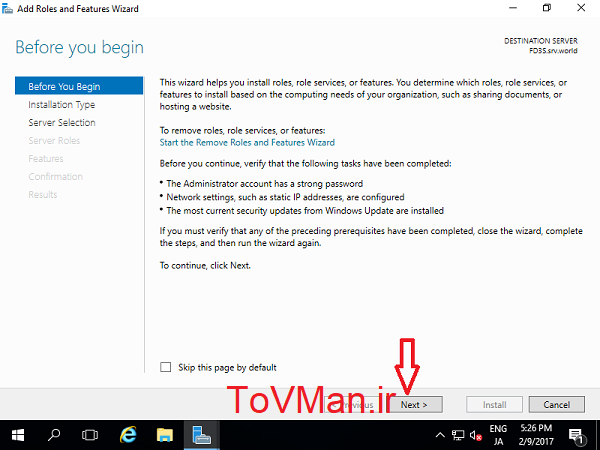This screenshot has height=450, width=600.
Task: Go to the Server Selection step
Action: 62,122
